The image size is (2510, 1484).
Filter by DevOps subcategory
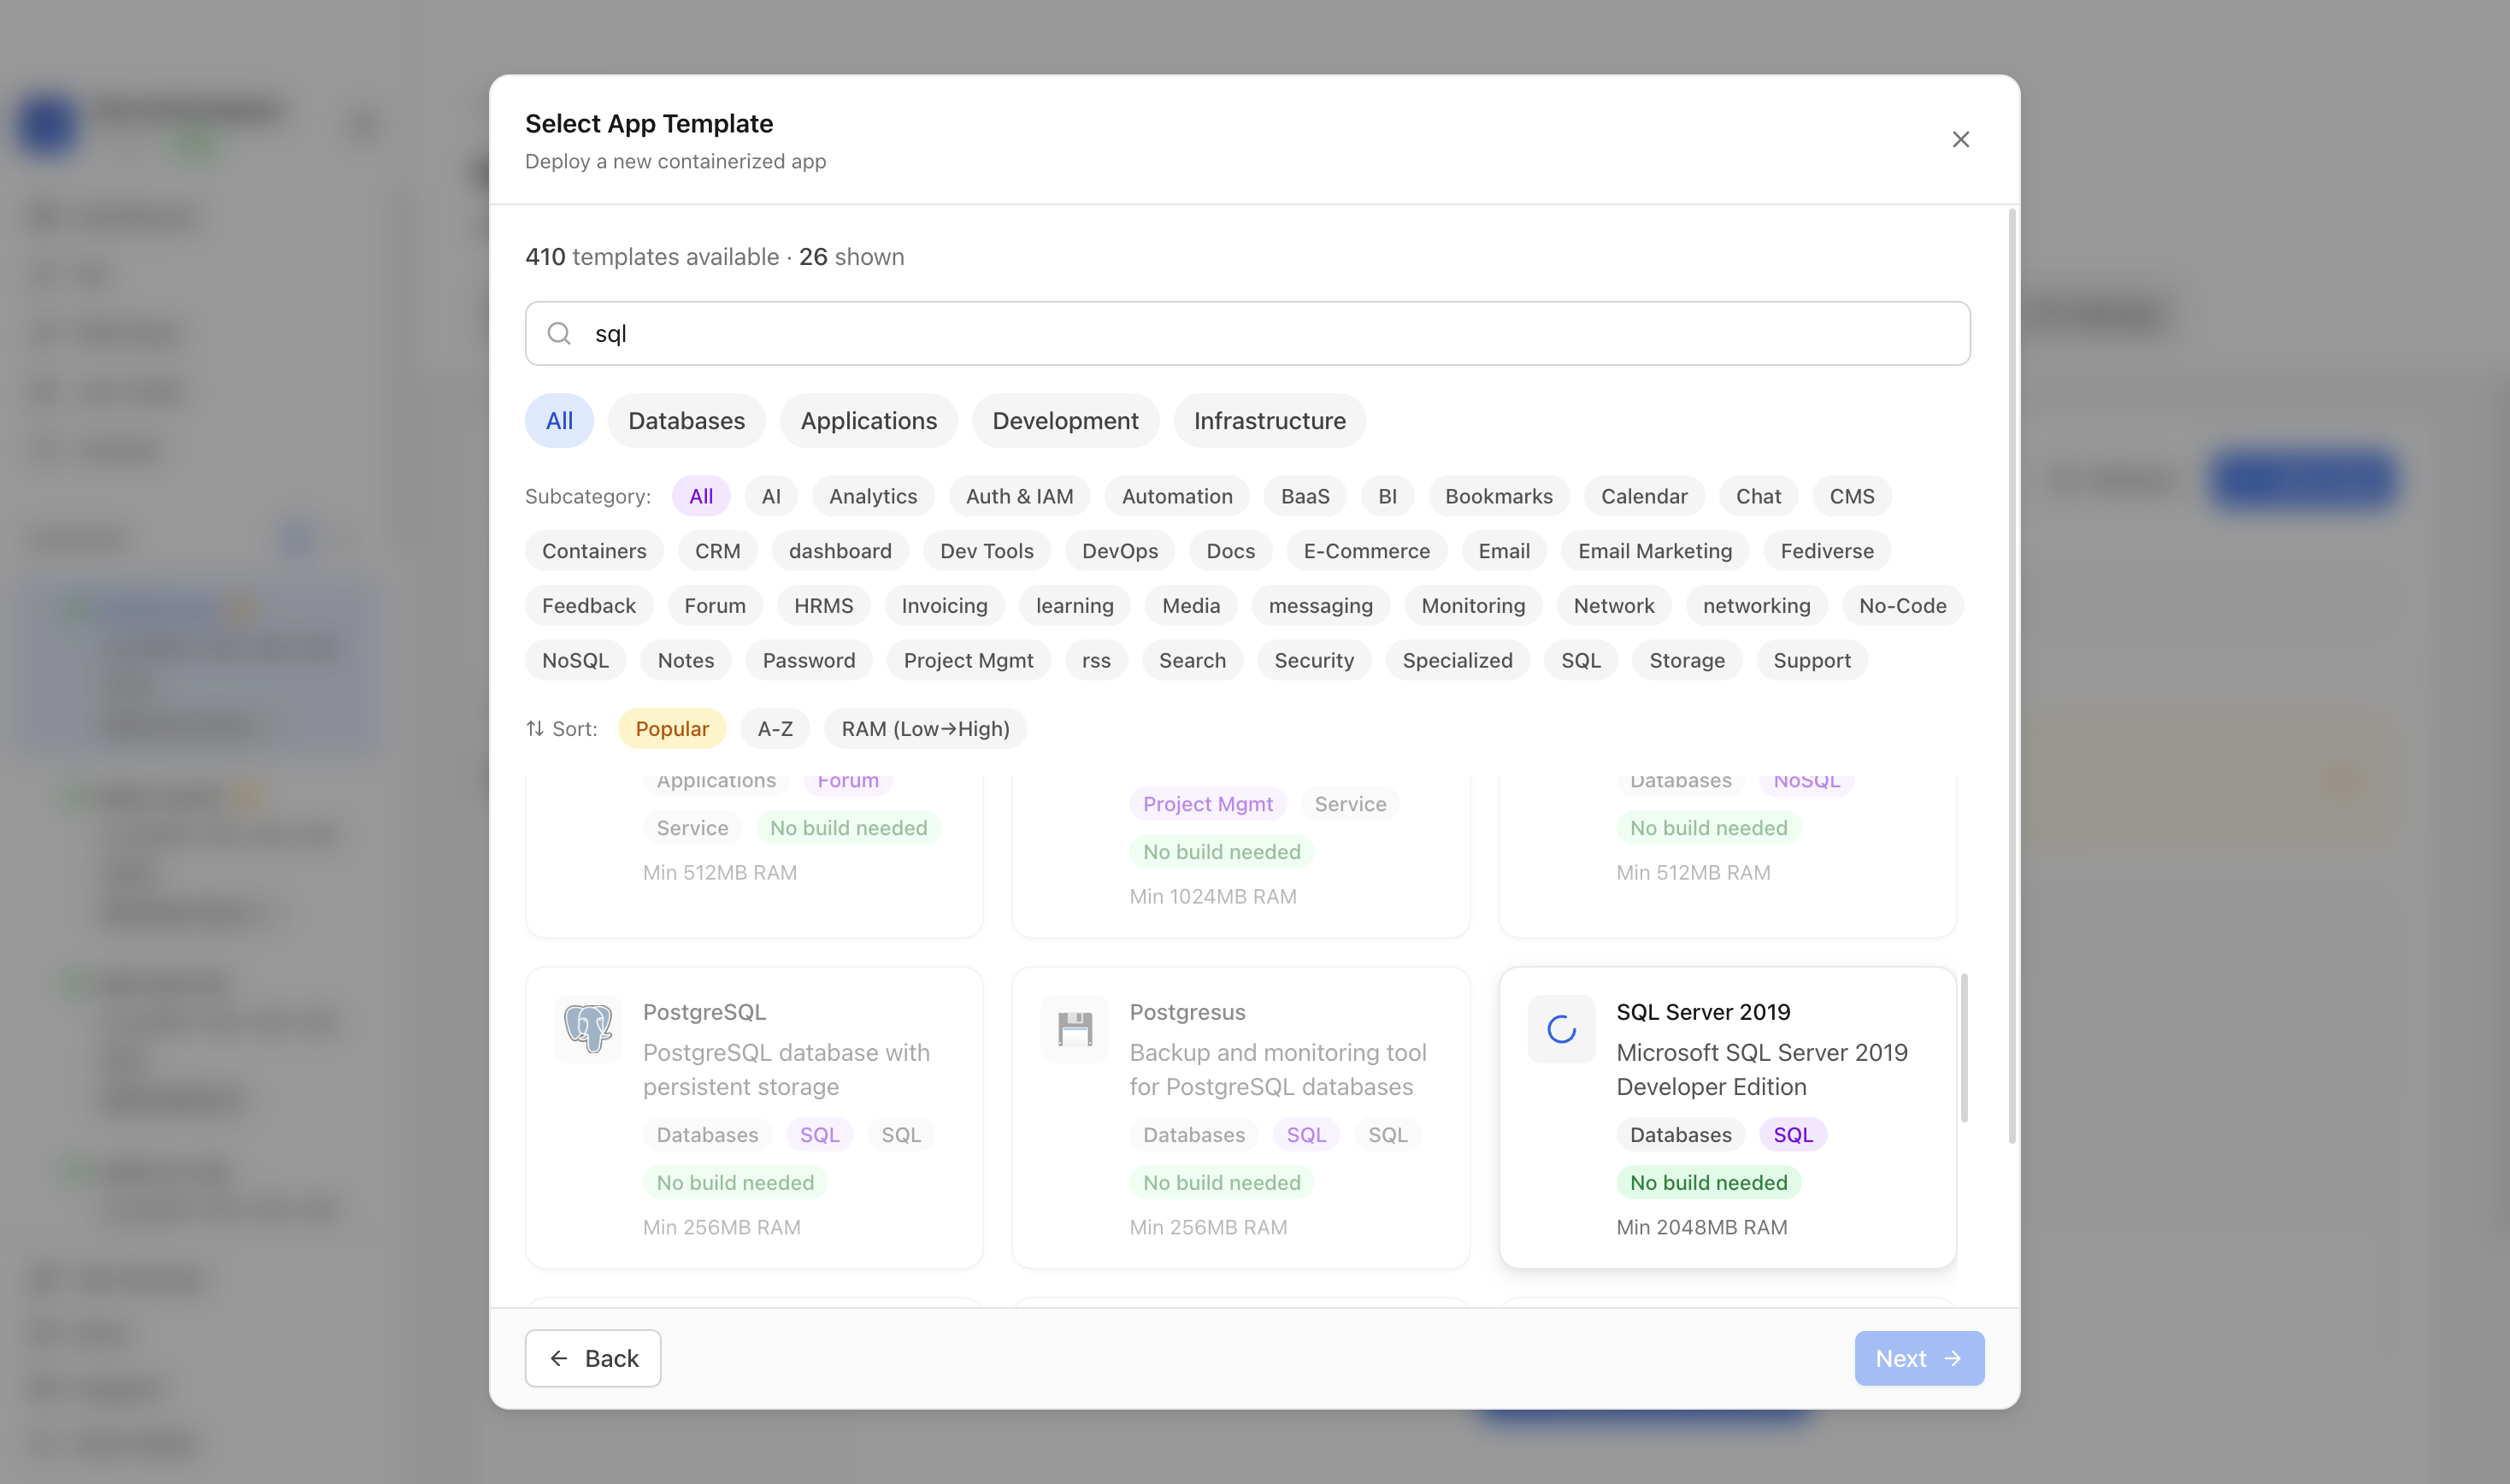1119,551
